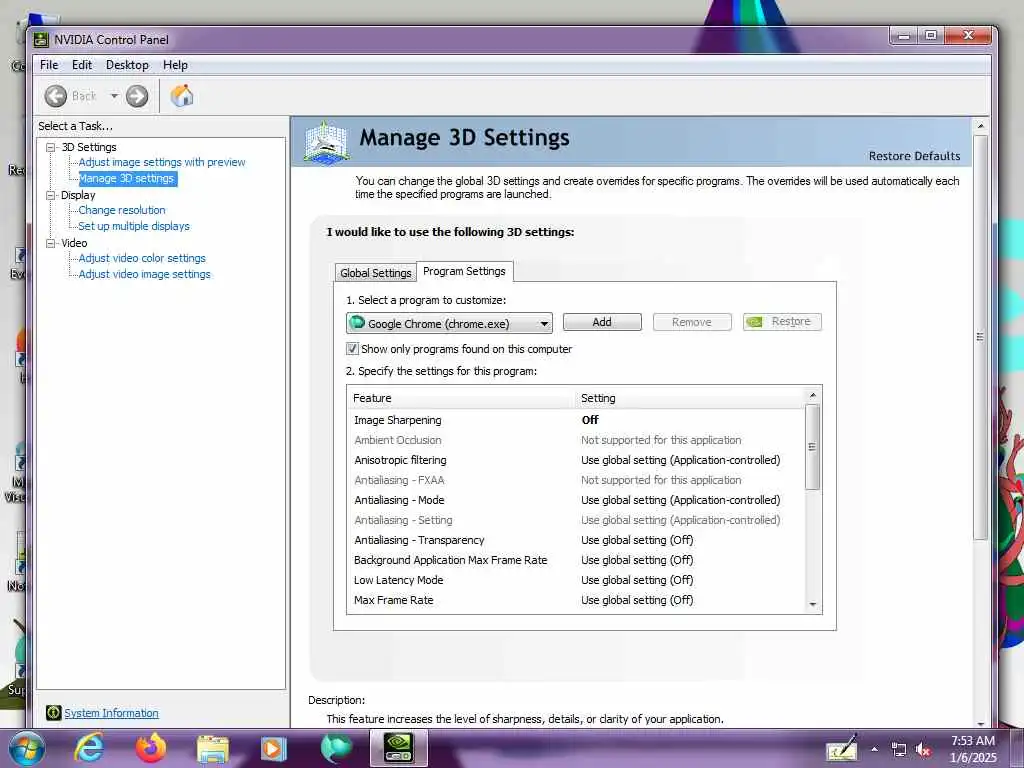Click the network tray icon

point(899,750)
